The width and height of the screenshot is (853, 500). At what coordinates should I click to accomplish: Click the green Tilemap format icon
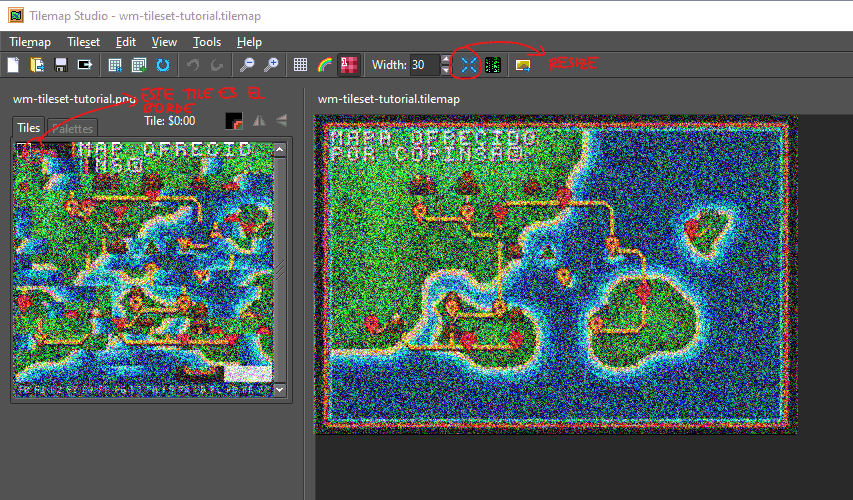pos(493,65)
